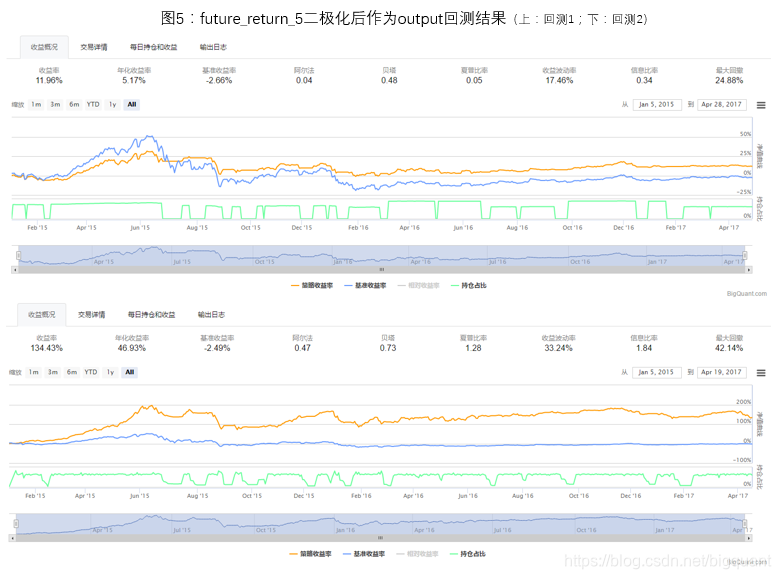781x579 pixels.
Task: Click the navigator scrollbar thumb in the upper chart
Action: click(382, 270)
